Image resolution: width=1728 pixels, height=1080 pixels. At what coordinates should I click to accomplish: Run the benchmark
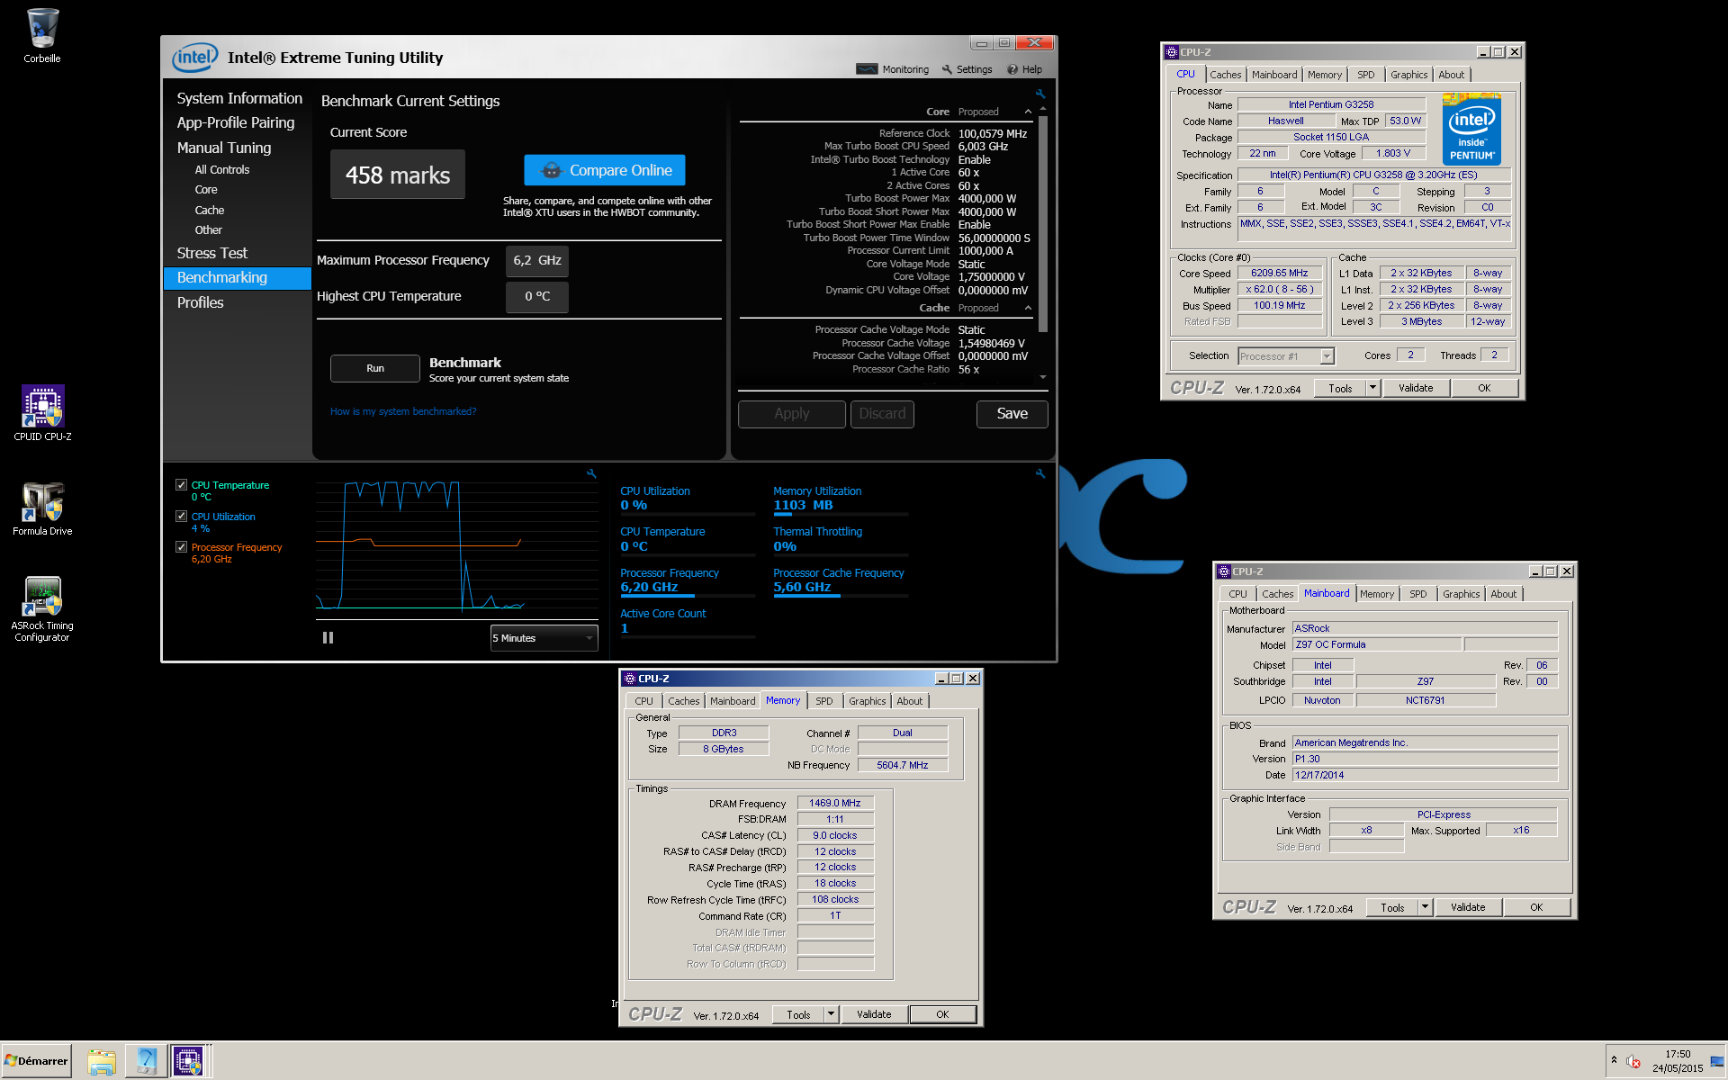click(375, 368)
